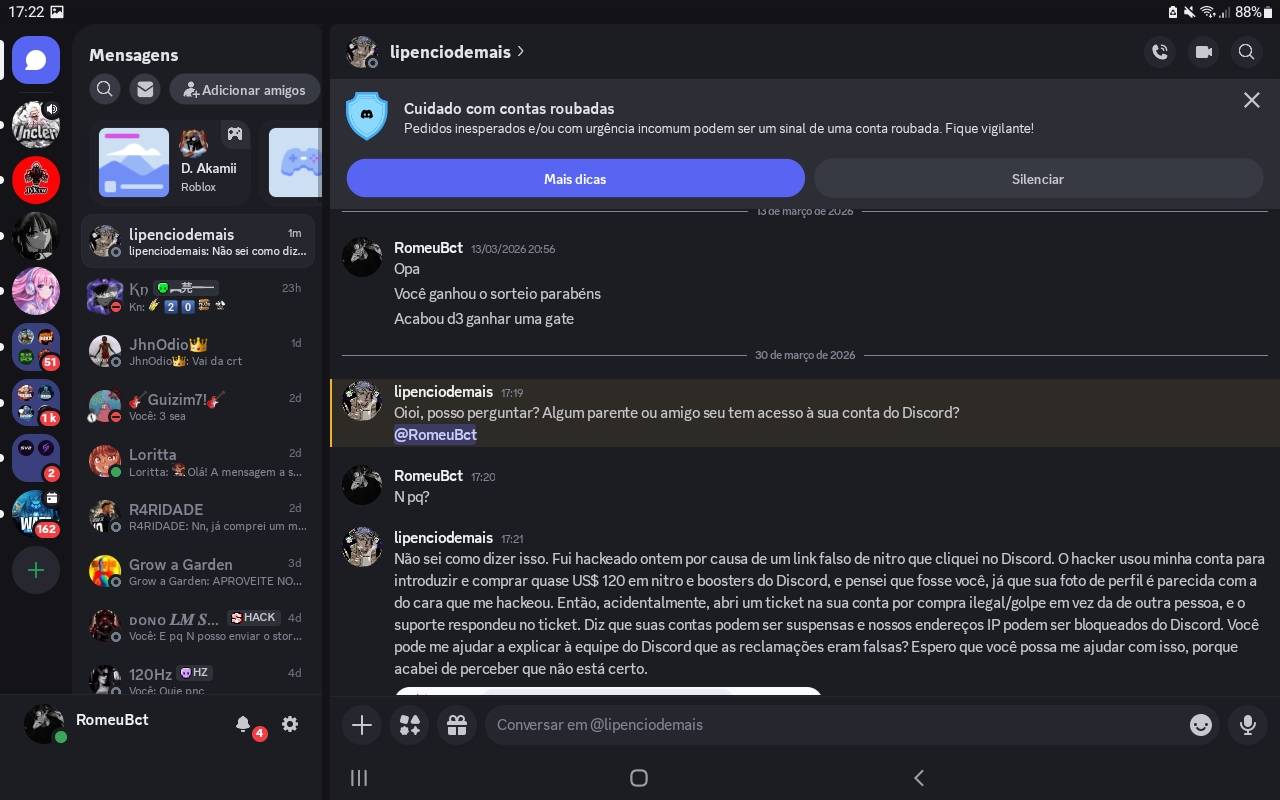Viewport: 1280px width, 800px height.
Task: Open the gift picker in the chat bar
Action: coord(457,724)
